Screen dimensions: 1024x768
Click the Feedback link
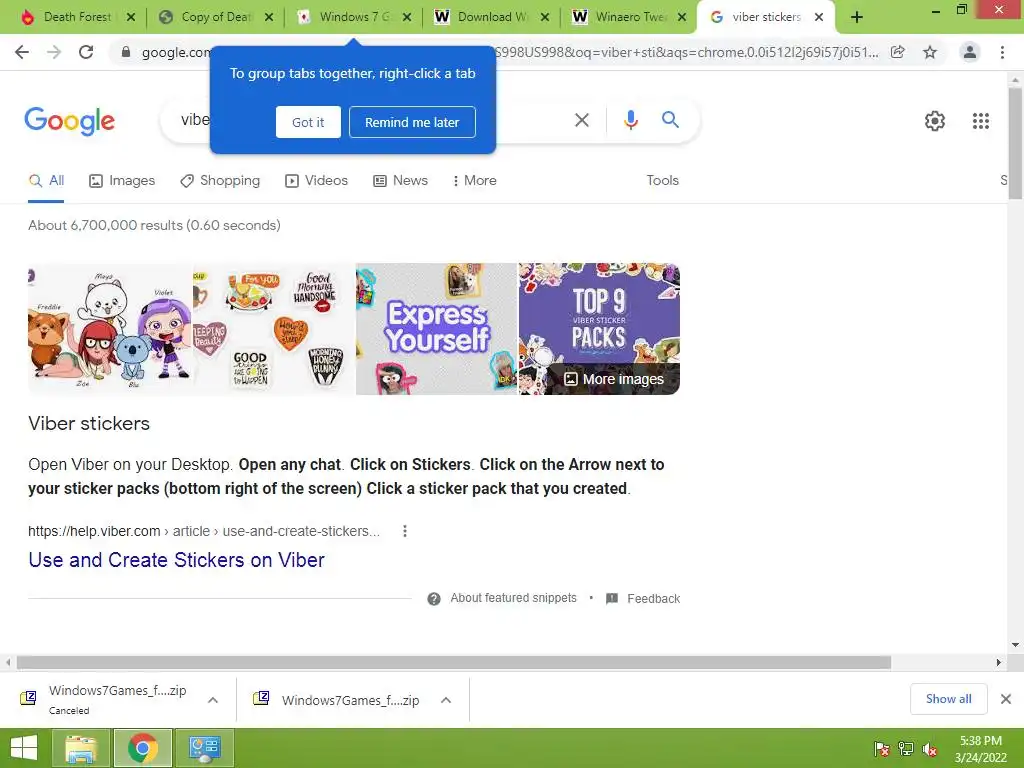pyautogui.click(x=643, y=599)
